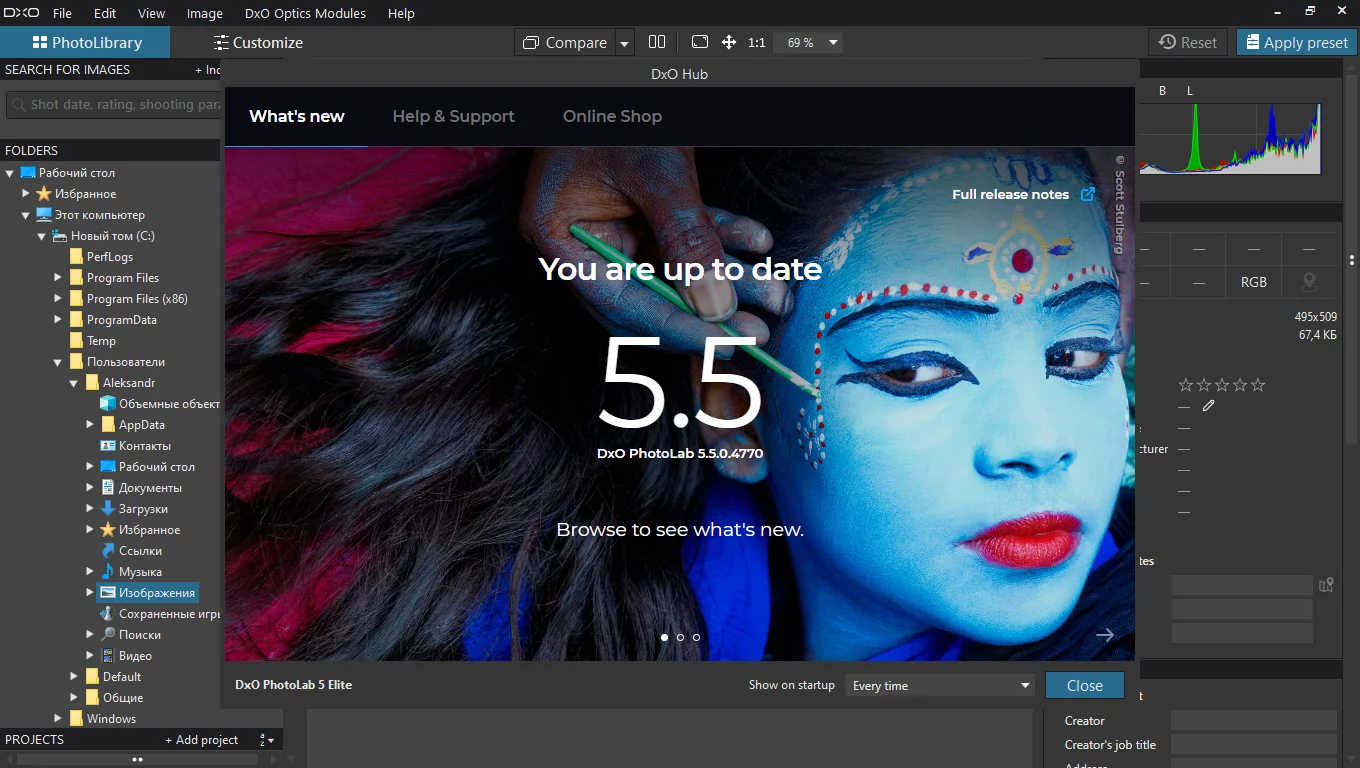Image resolution: width=1360 pixels, height=768 pixels.
Task: Set zoom to 1:1
Action: tap(756, 42)
